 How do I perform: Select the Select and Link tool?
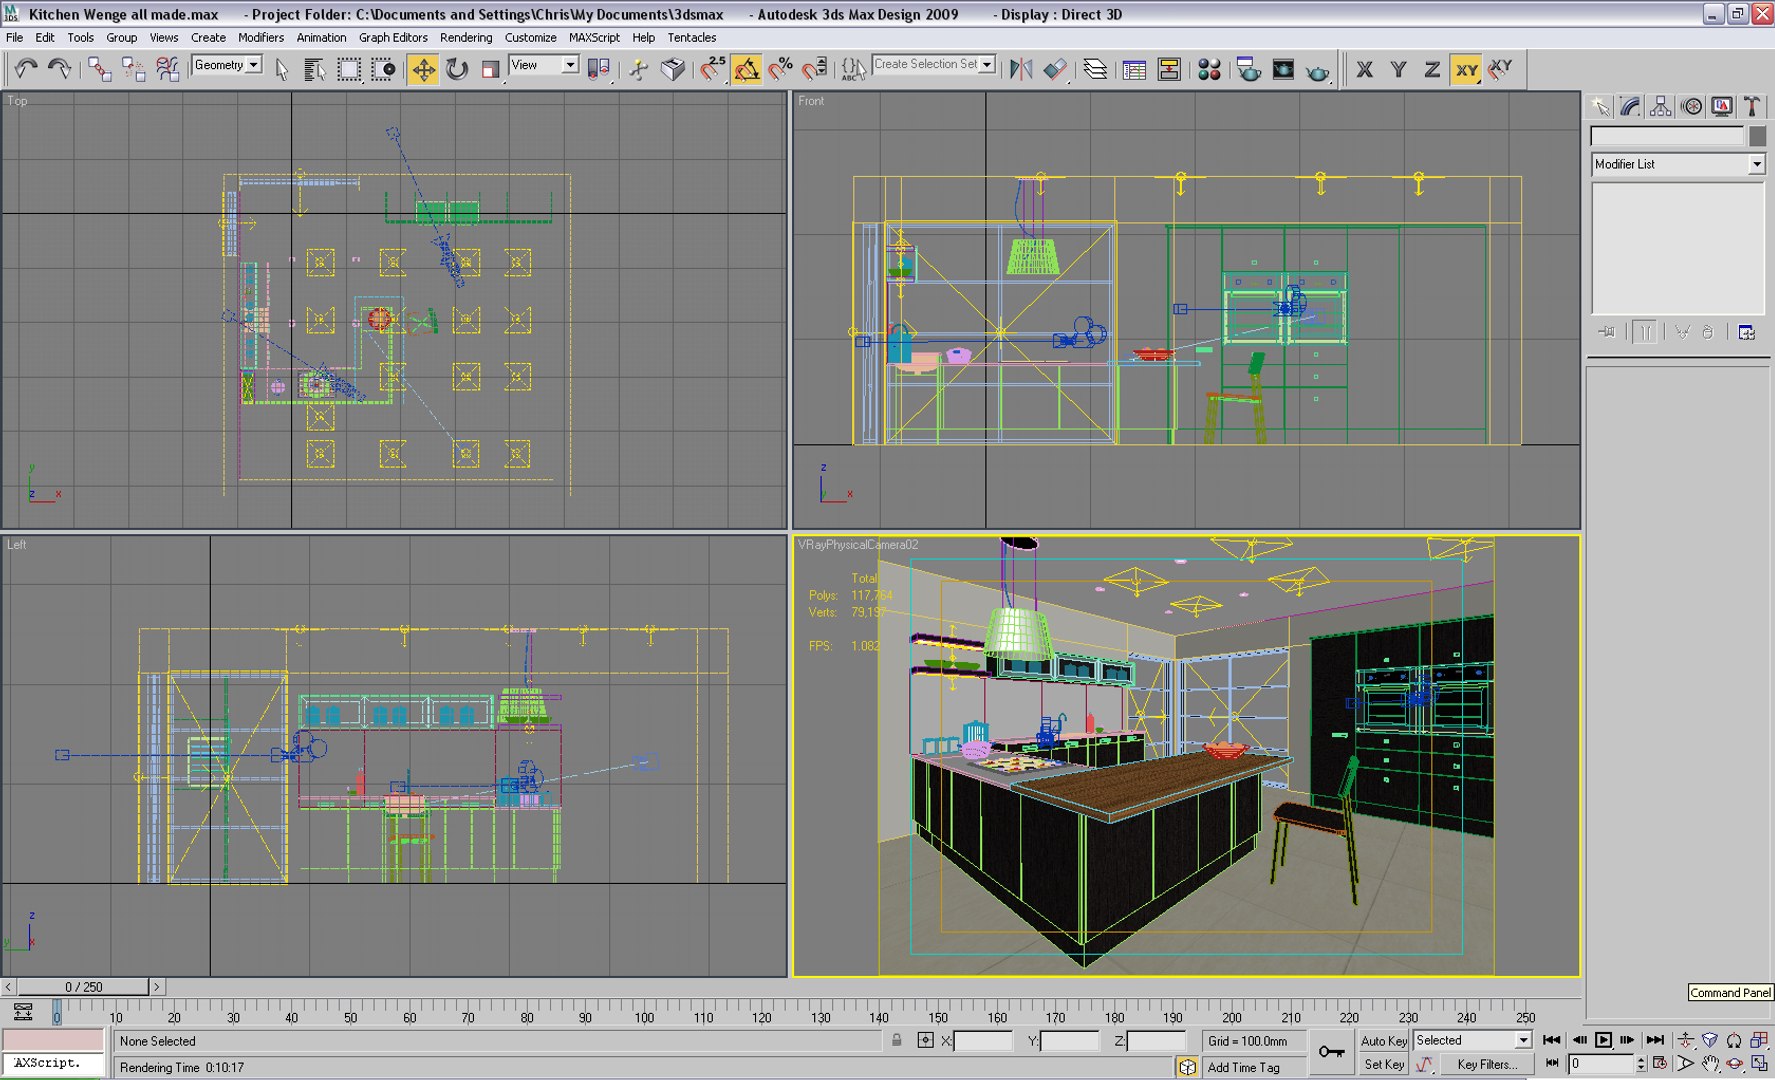[x=99, y=69]
